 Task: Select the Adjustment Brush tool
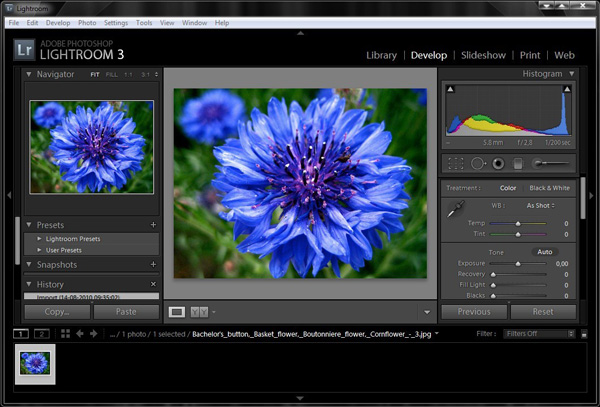[x=551, y=163]
